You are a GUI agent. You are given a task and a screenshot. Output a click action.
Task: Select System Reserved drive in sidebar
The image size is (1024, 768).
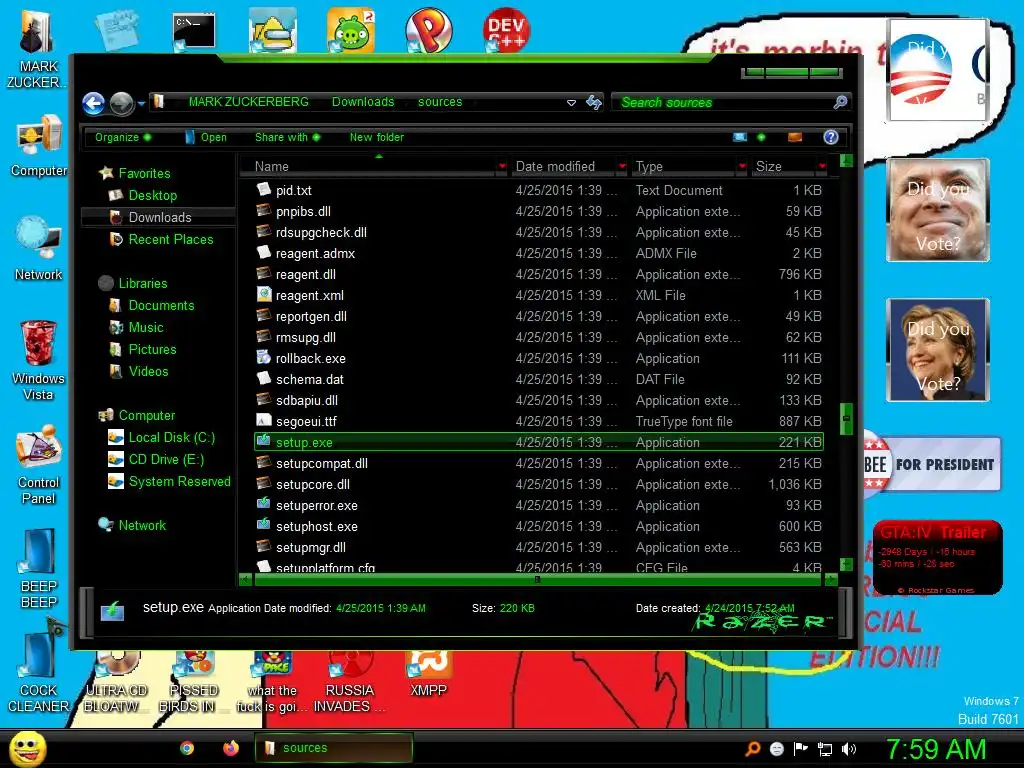coord(179,481)
